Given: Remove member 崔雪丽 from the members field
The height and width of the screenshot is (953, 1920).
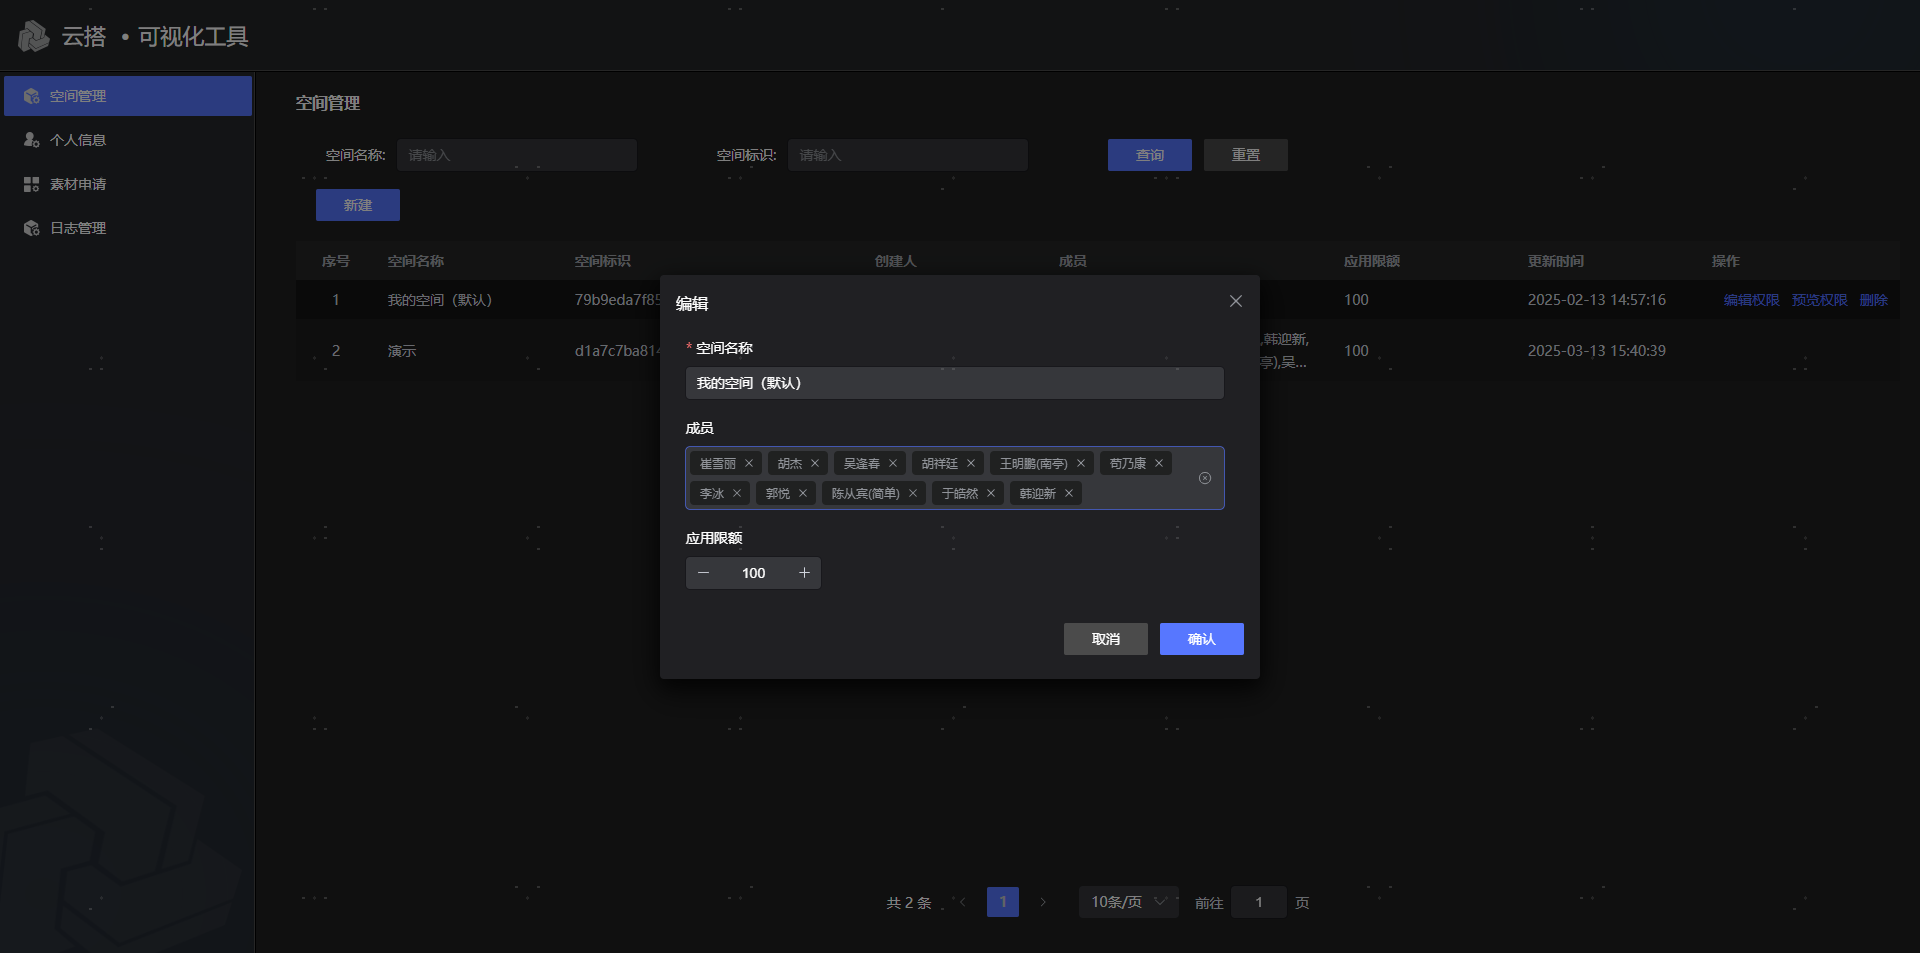Looking at the screenshot, I should pyautogui.click(x=749, y=464).
